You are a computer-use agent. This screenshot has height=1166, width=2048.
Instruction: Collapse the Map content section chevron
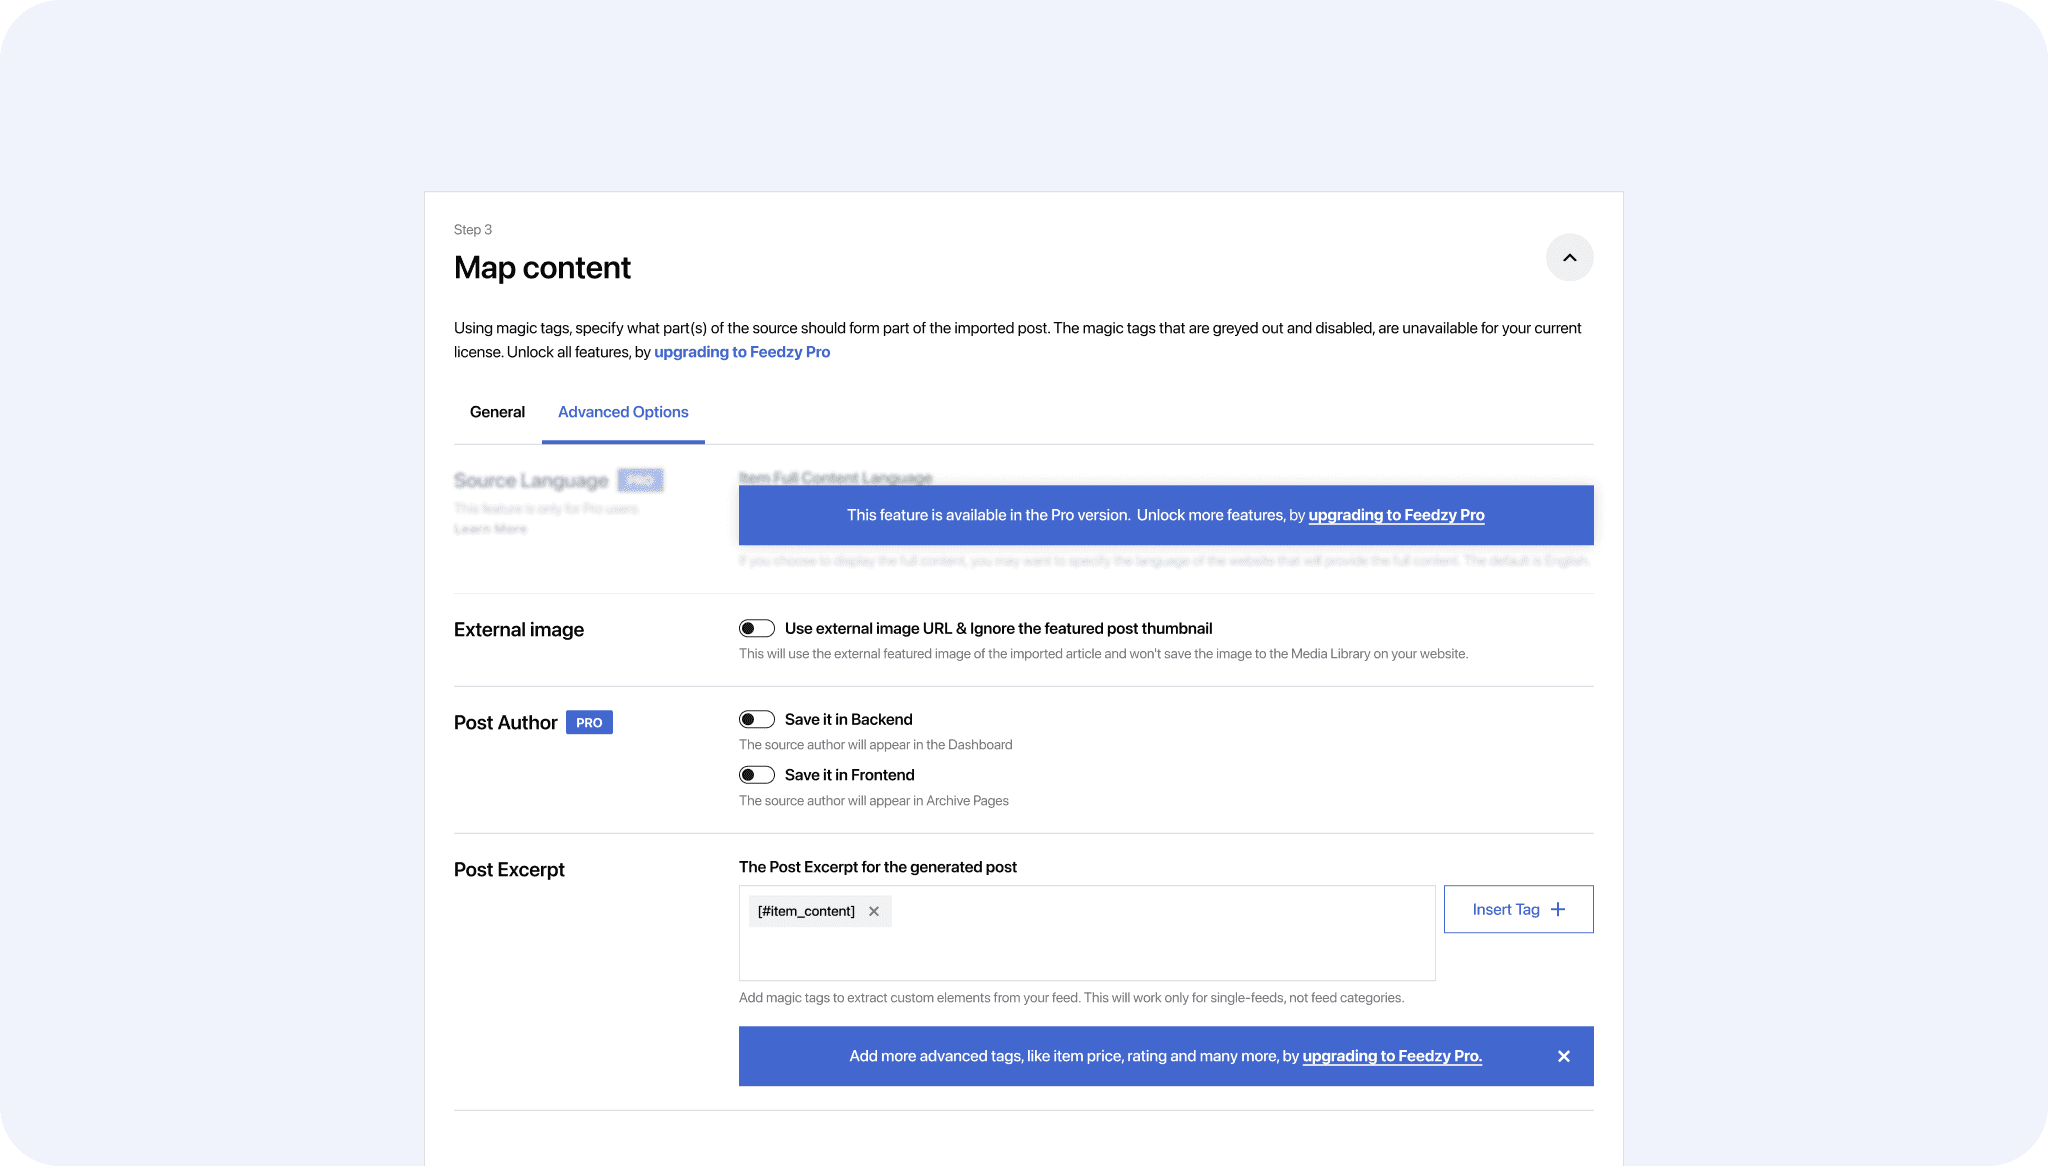[x=1569, y=258]
